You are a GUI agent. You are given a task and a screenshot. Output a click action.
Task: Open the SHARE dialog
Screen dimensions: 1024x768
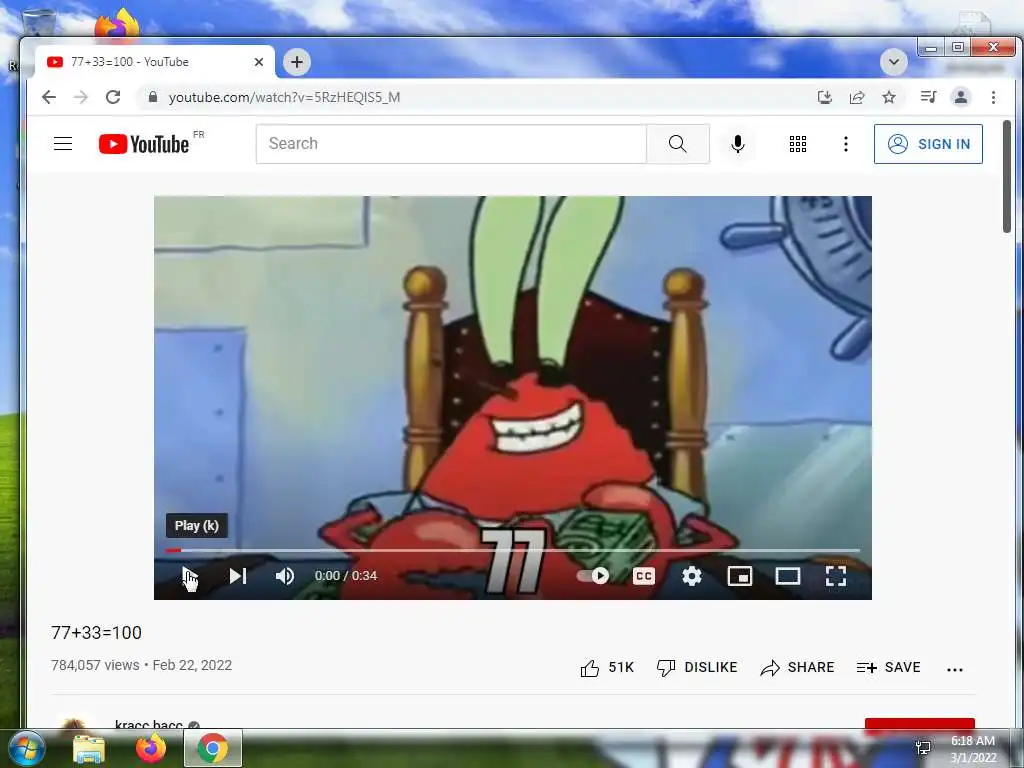pyautogui.click(x=797, y=667)
